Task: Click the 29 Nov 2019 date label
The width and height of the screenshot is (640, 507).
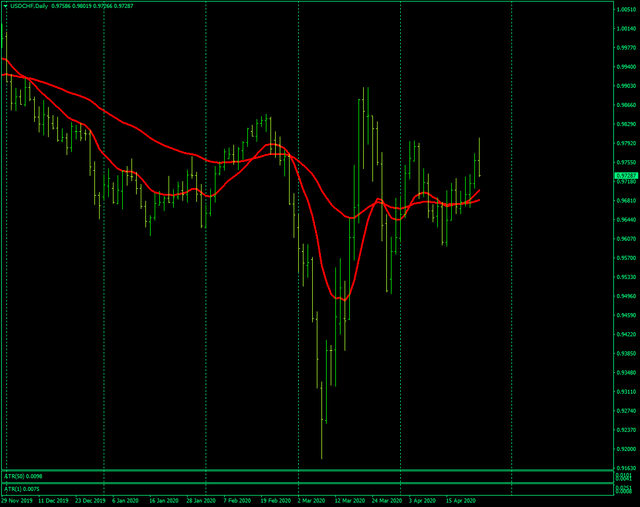Action: click(17, 500)
